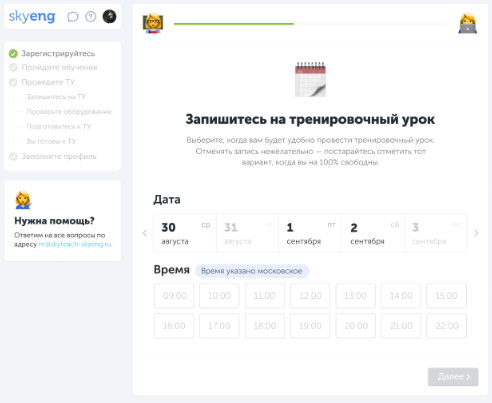
Task: Select the step Заполните профиль
Action: [53, 156]
